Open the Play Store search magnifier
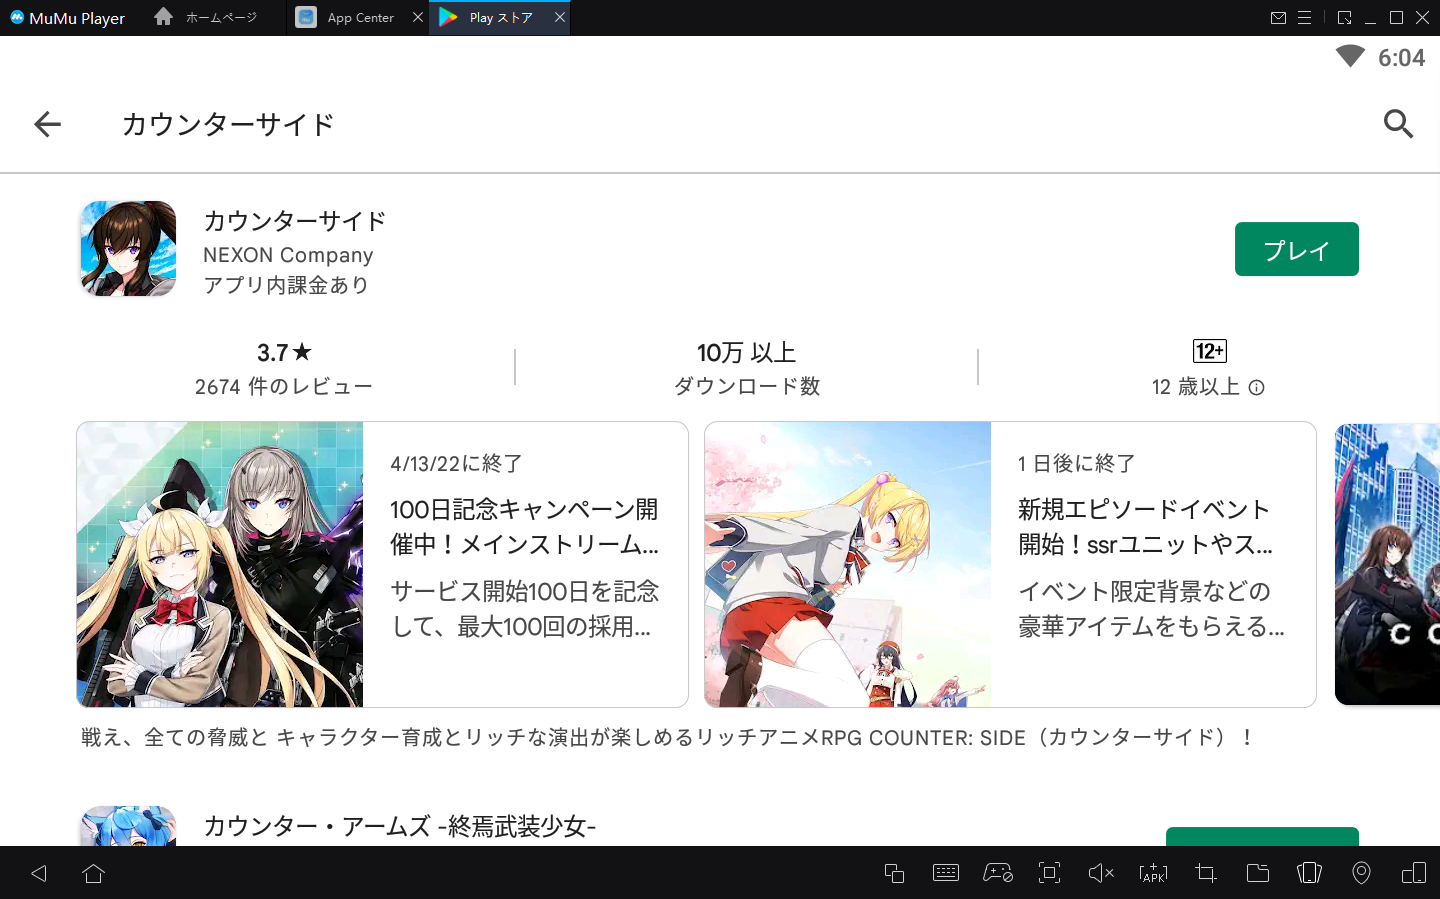Image resolution: width=1440 pixels, height=899 pixels. [1398, 124]
